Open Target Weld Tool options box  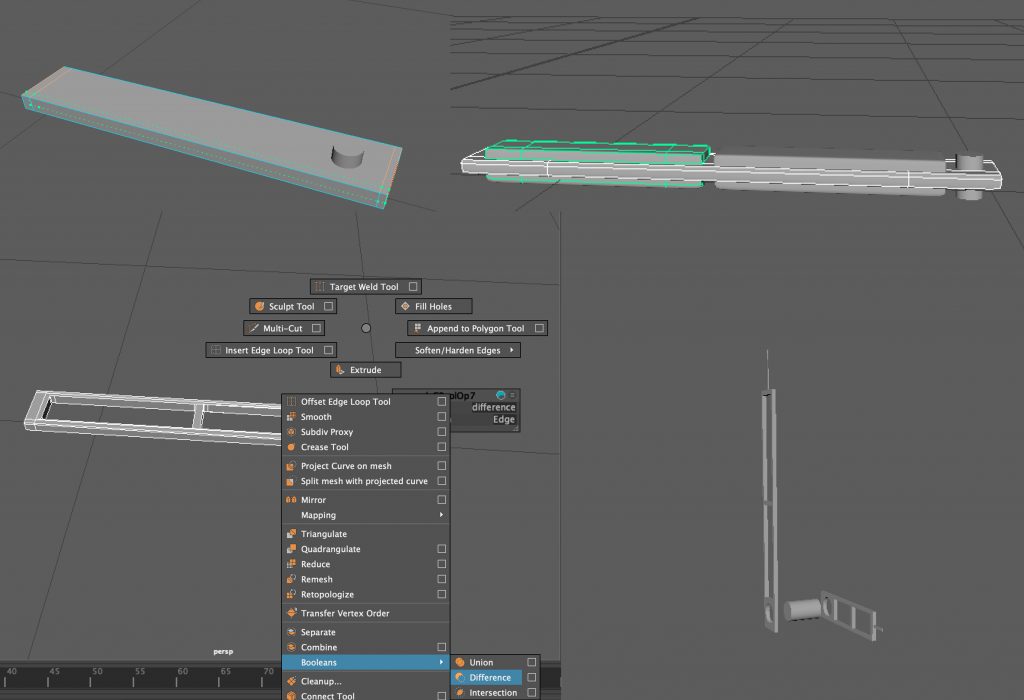pyautogui.click(x=413, y=287)
